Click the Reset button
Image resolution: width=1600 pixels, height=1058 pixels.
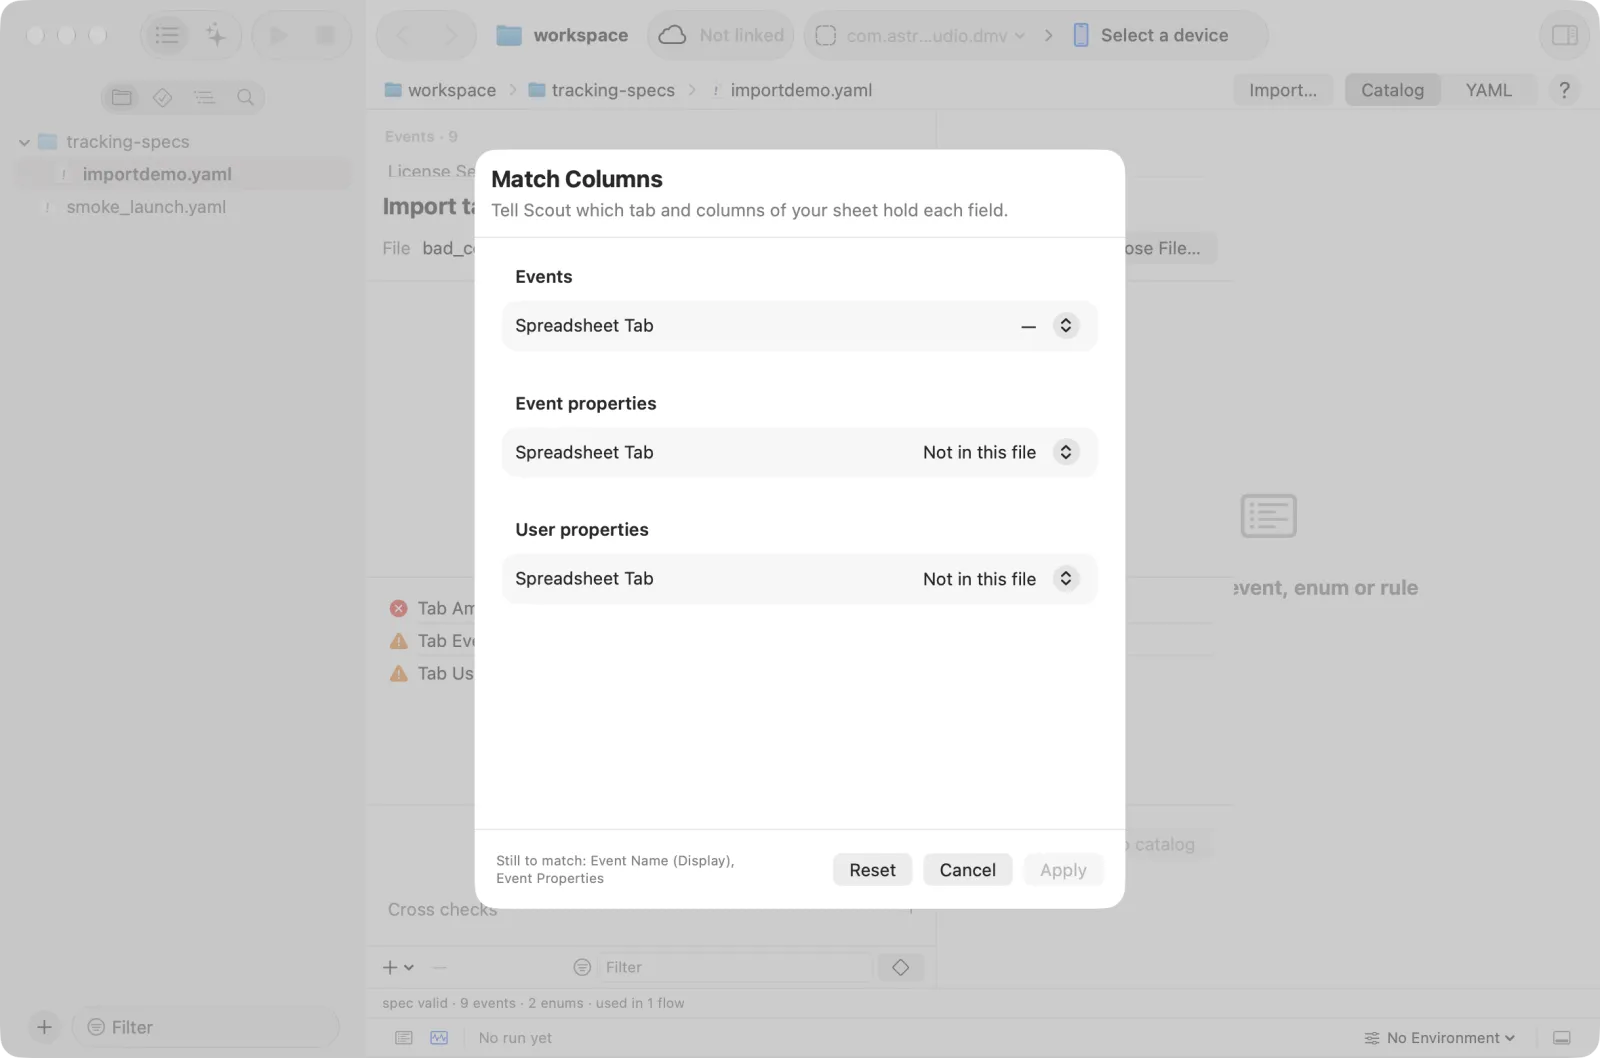click(x=872, y=870)
